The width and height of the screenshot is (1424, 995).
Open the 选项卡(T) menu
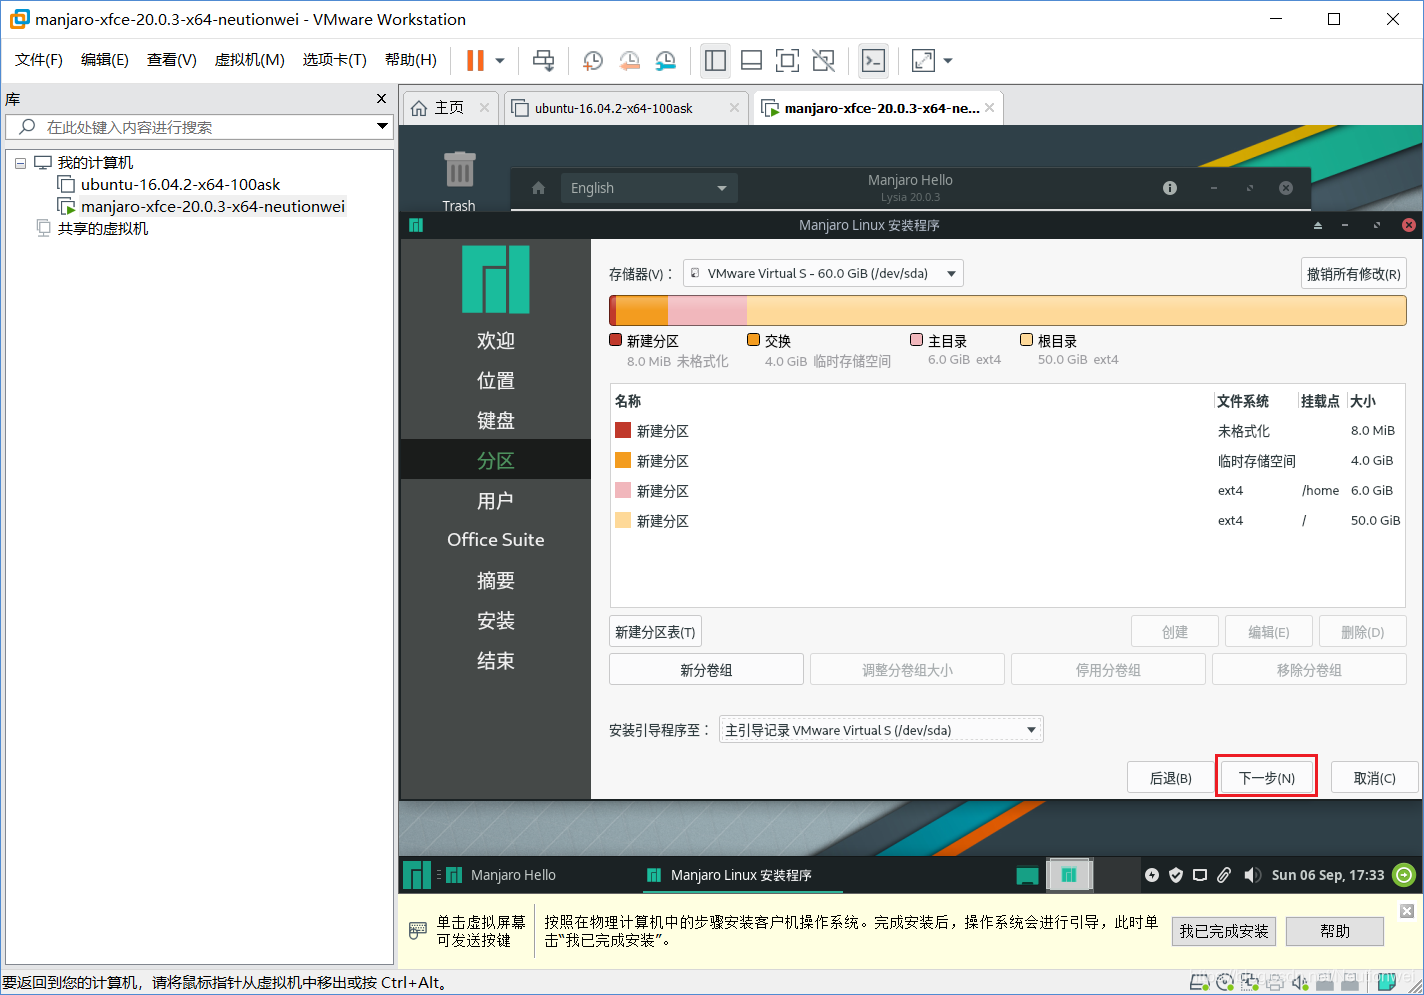point(335,60)
